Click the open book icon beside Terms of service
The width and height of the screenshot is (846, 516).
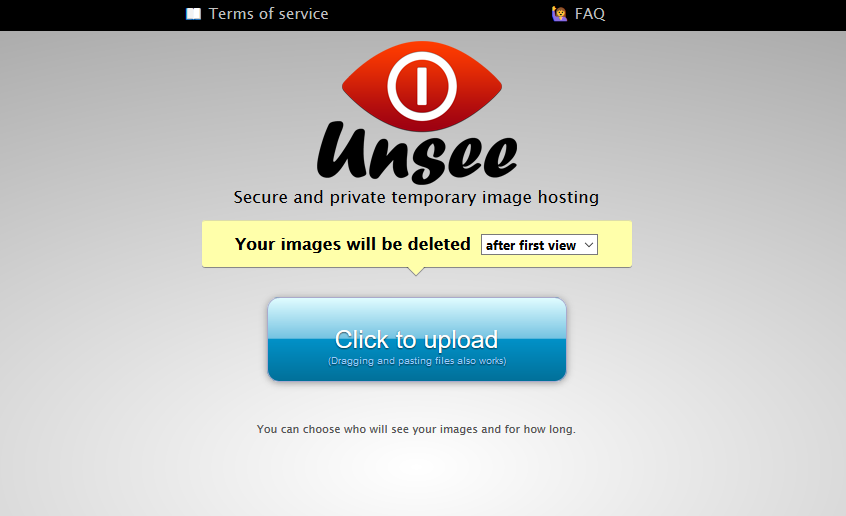click(x=193, y=14)
